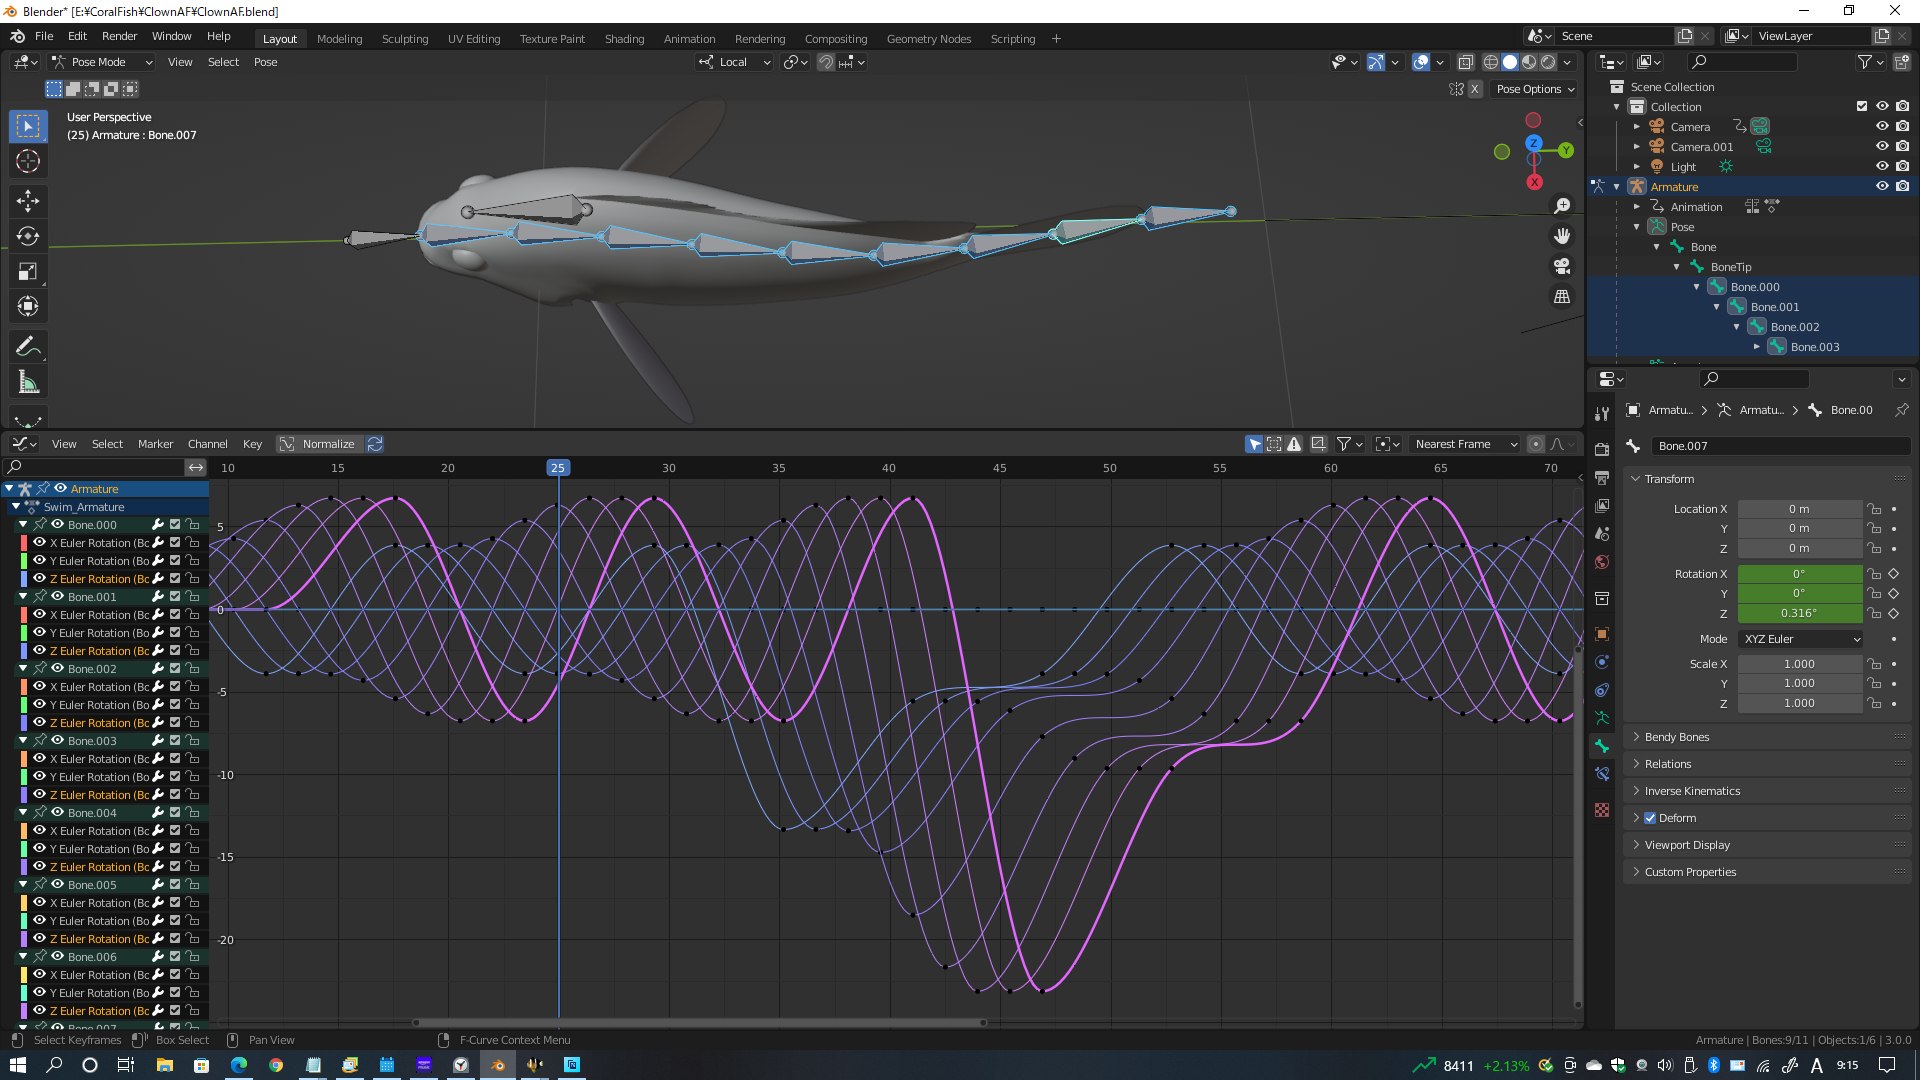This screenshot has width=1920, height=1080.
Task: Toggle Normalize in graph editor
Action: (x=318, y=444)
